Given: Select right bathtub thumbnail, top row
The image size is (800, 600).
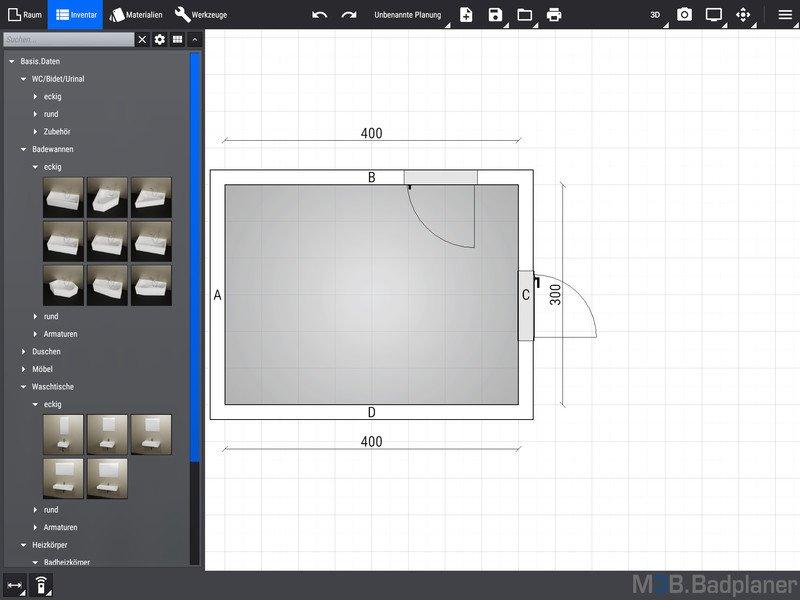Looking at the screenshot, I should [x=151, y=198].
